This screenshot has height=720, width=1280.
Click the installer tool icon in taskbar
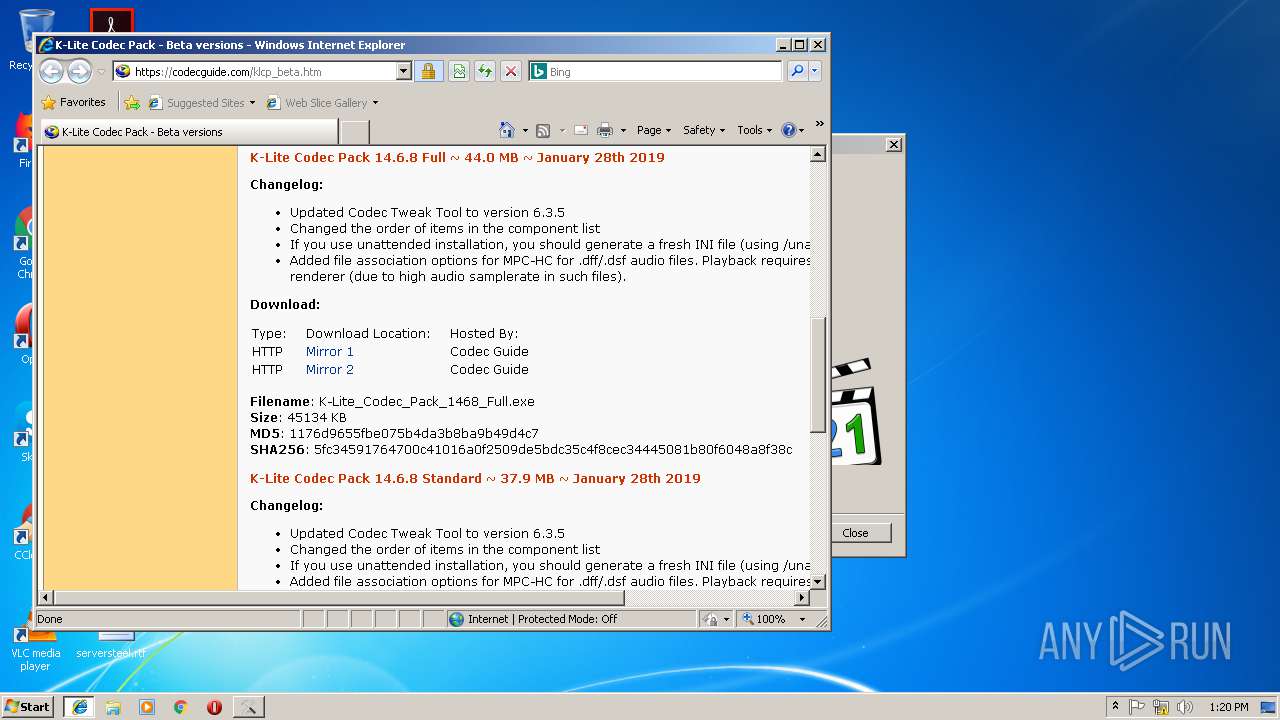pos(248,706)
